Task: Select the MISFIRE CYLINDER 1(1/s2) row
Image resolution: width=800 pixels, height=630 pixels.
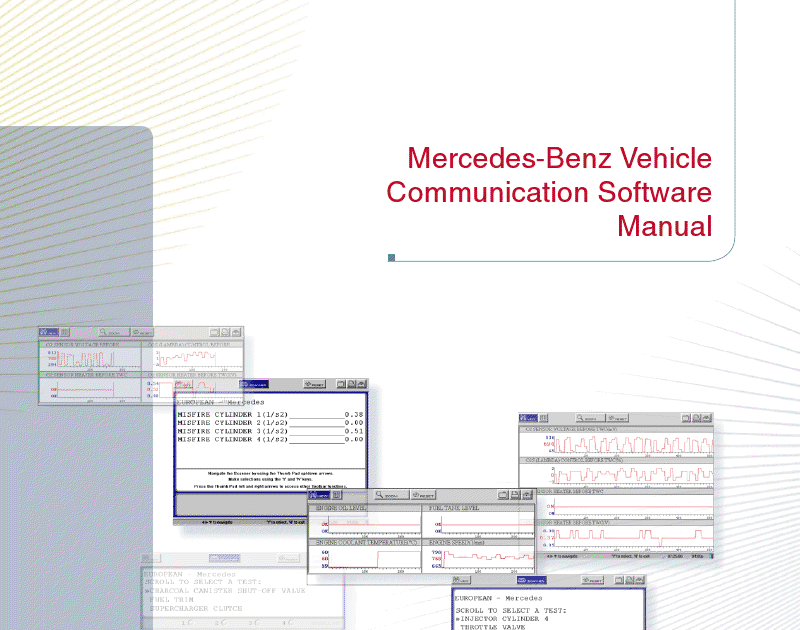Action: click(x=270, y=415)
